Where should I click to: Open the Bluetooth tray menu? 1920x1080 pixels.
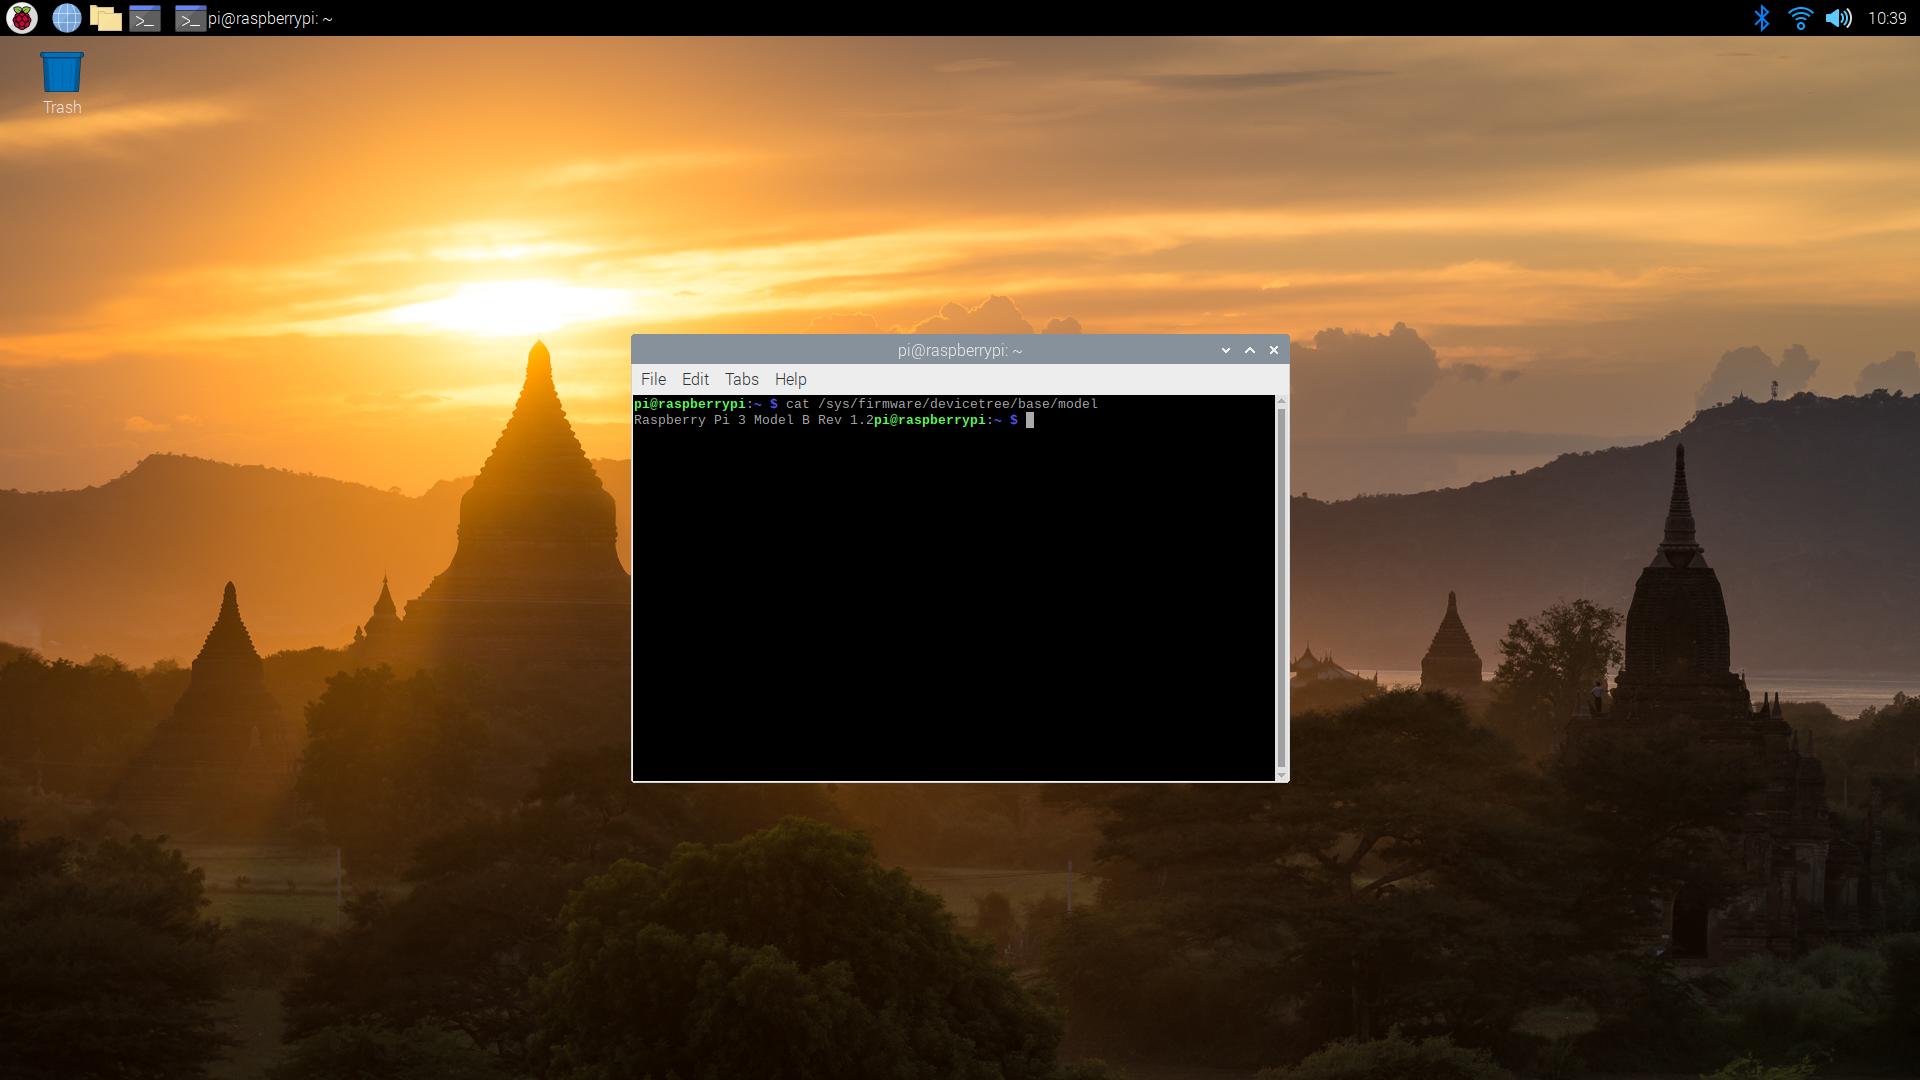(x=1762, y=18)
